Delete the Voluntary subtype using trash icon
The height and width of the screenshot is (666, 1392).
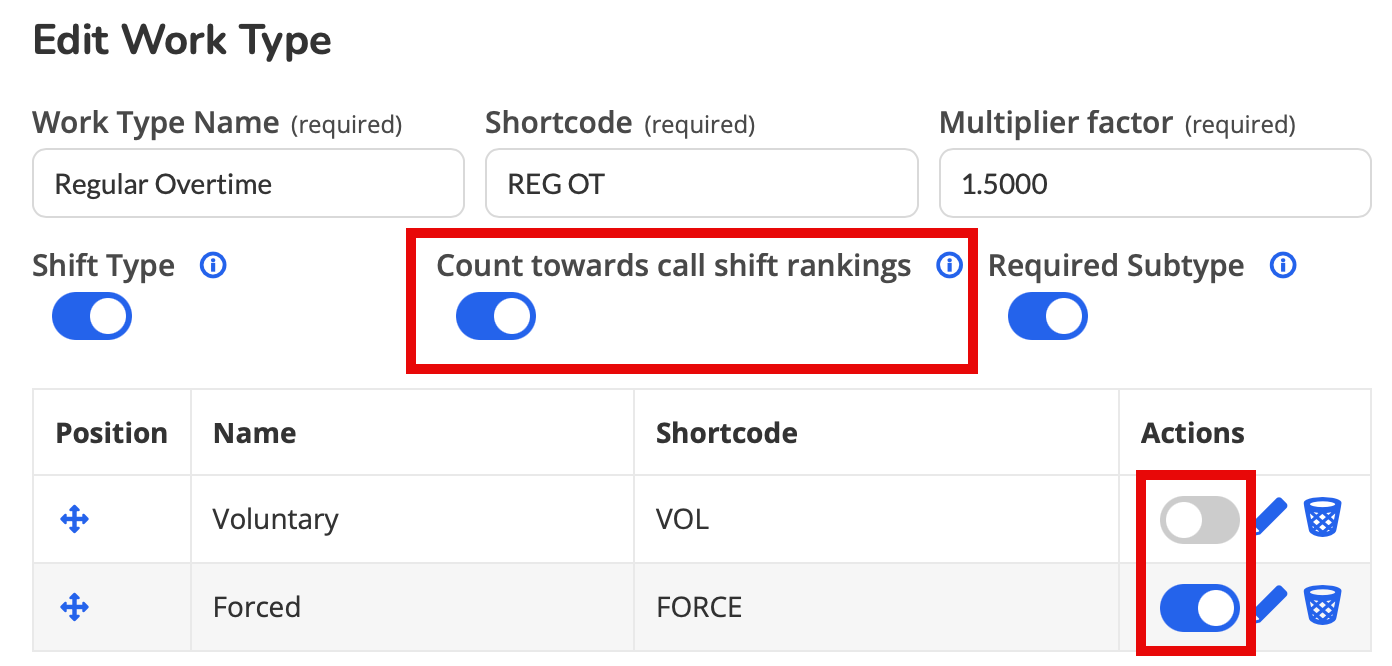click(1323, 519)
